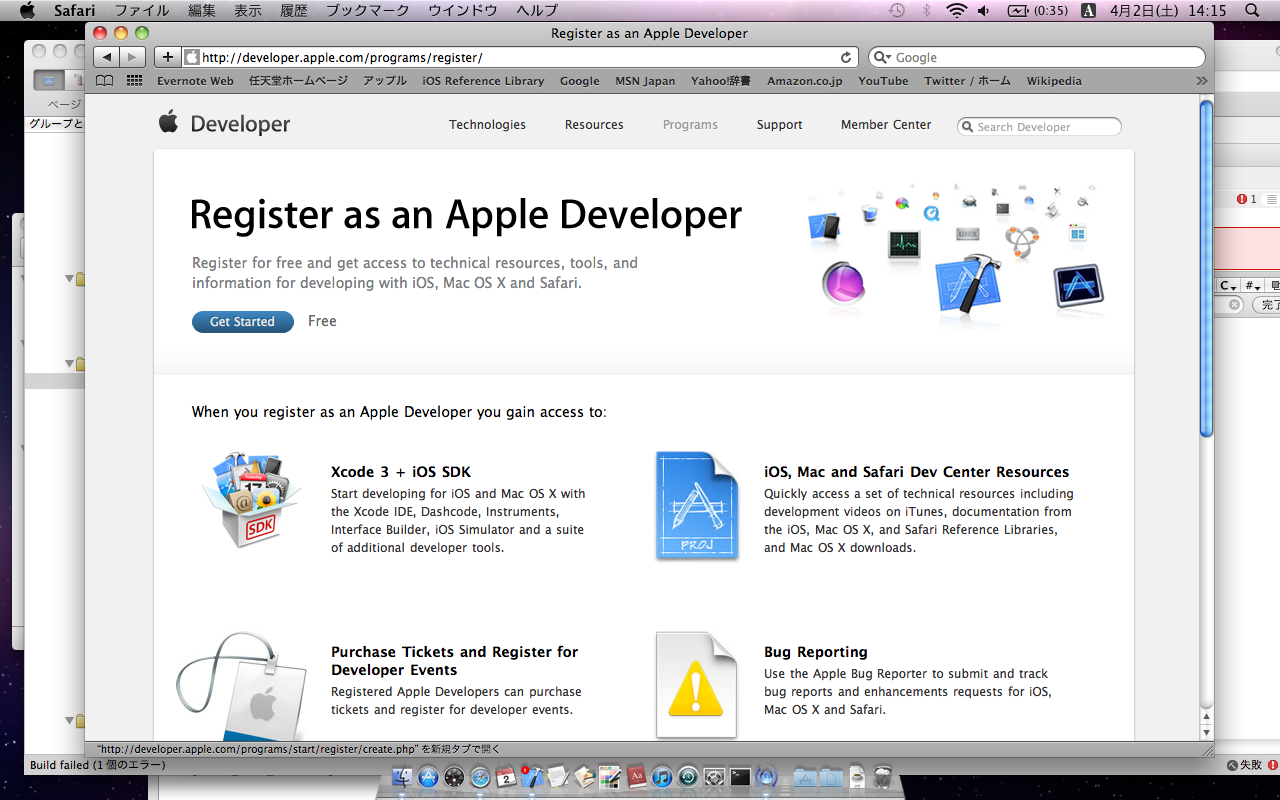This screenshot has height=800, width=1280.
Task: Open System Preferences from the Dock
Action: click(714, 777)
